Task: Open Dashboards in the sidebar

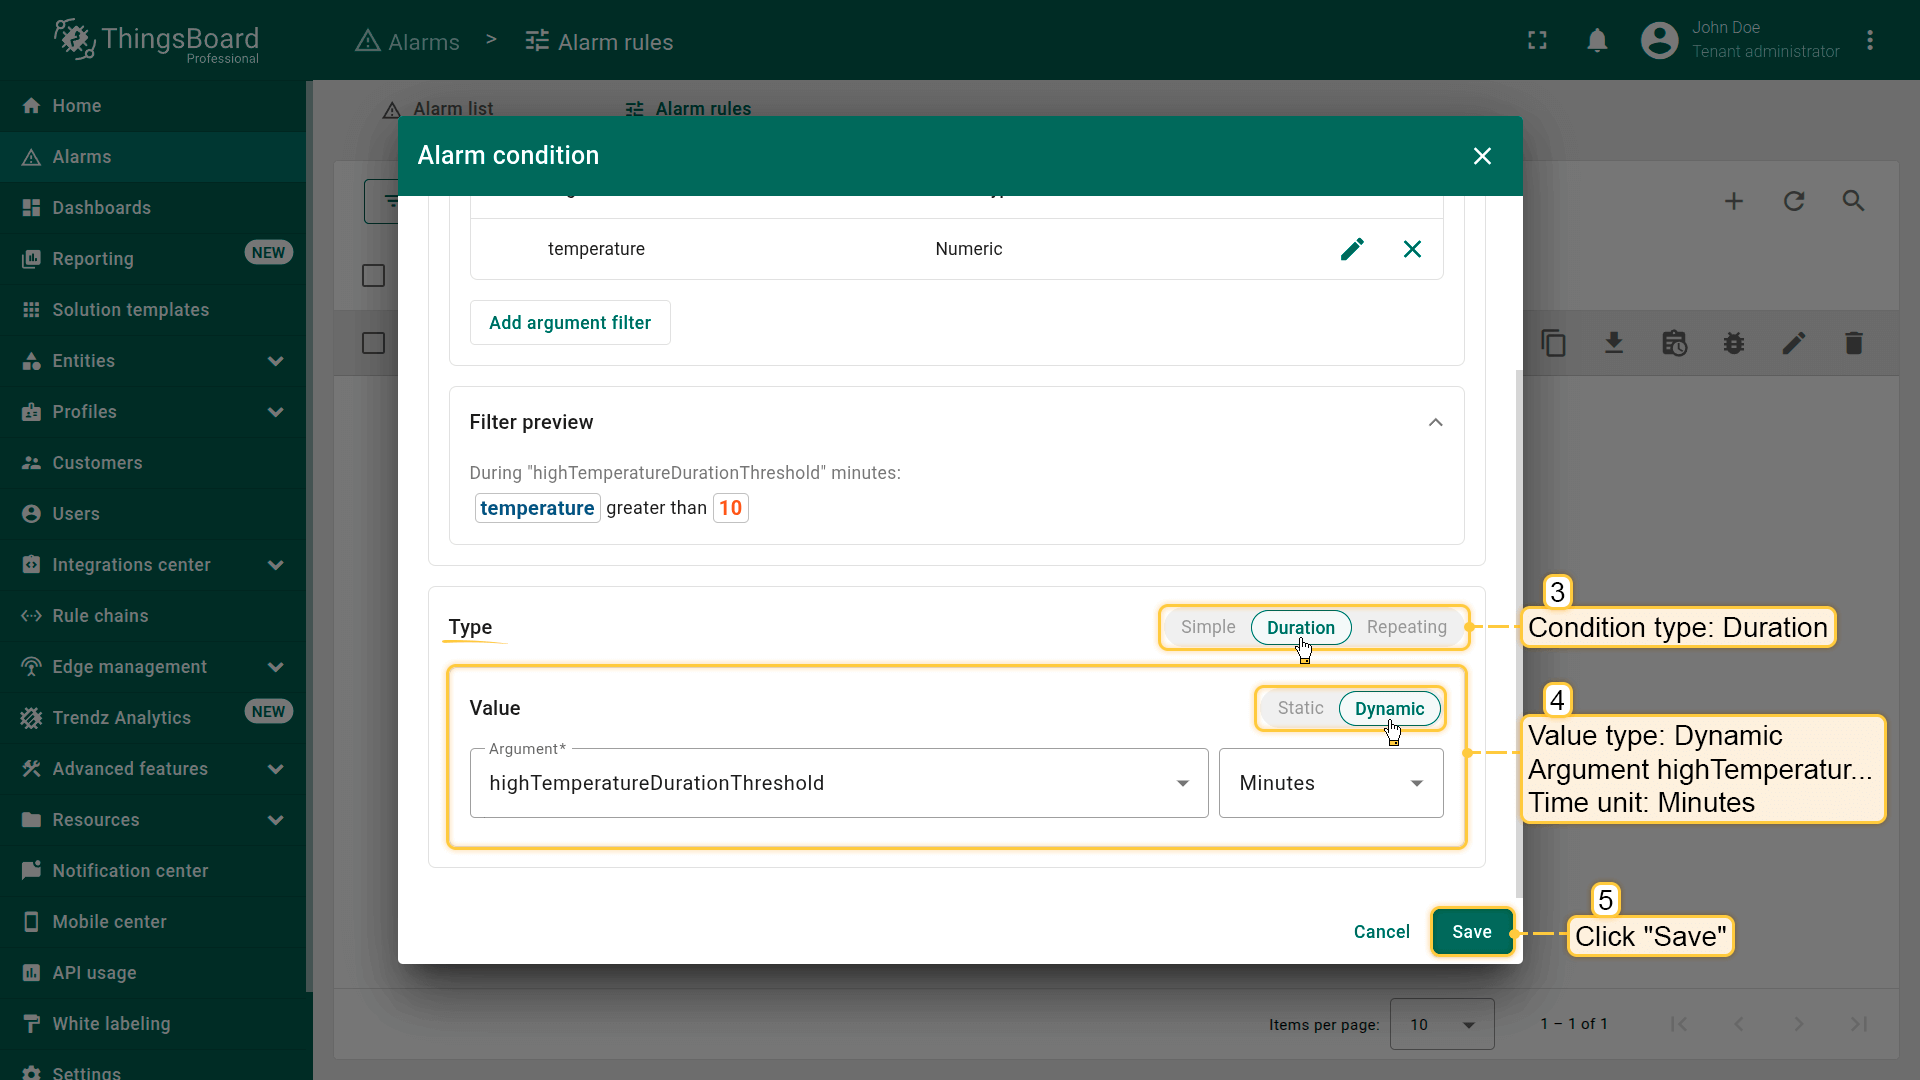Action: 102,208
